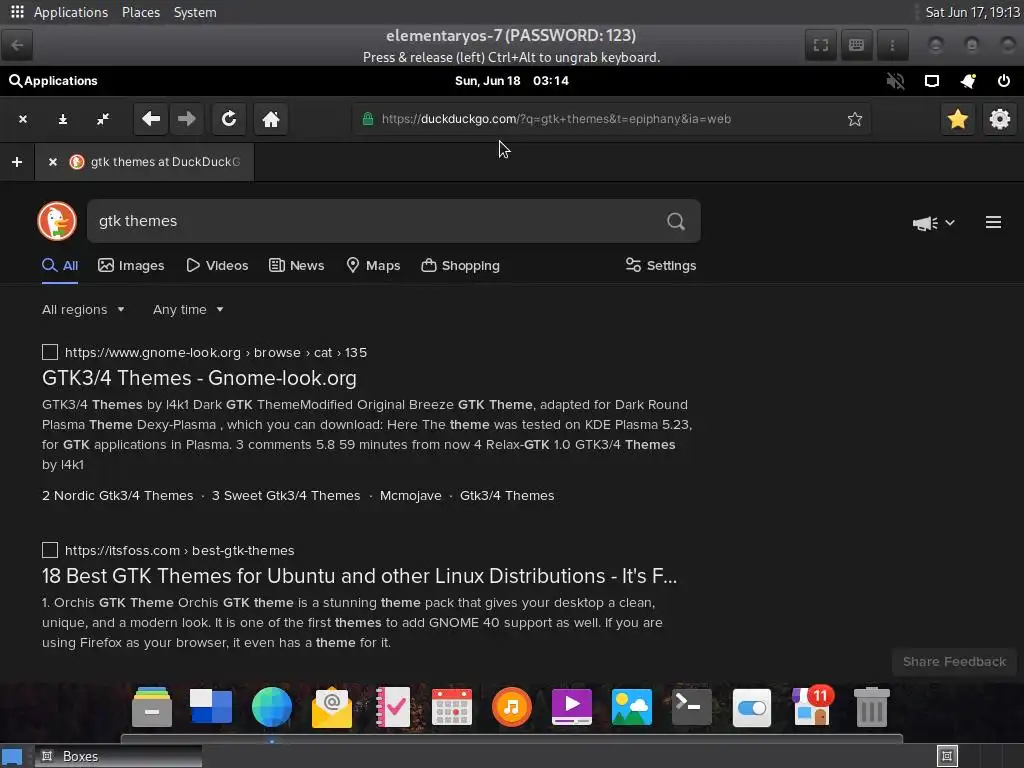Open Calendar from the dock
The image size is (1024, 768).
coord(452,707)
